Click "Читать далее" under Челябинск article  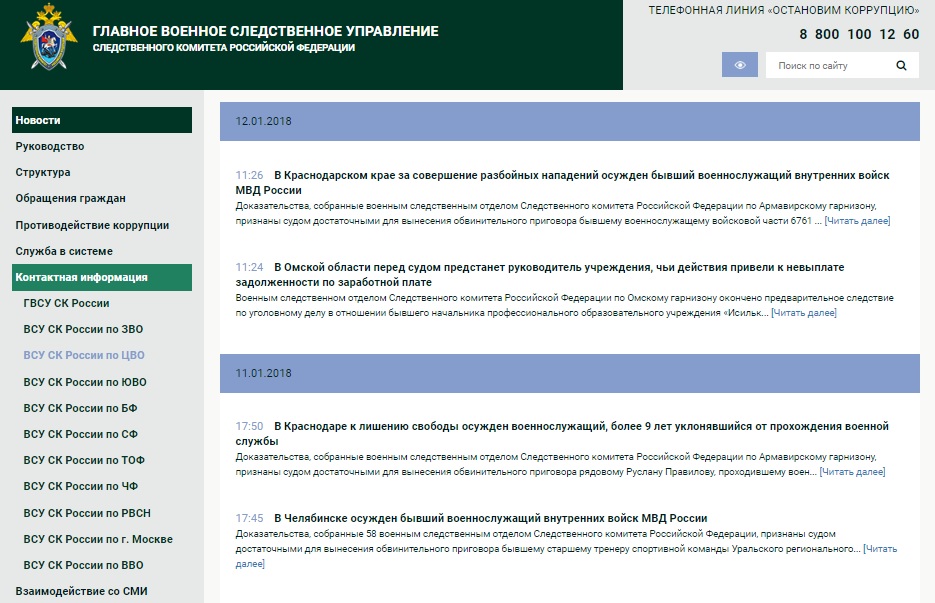880,549
